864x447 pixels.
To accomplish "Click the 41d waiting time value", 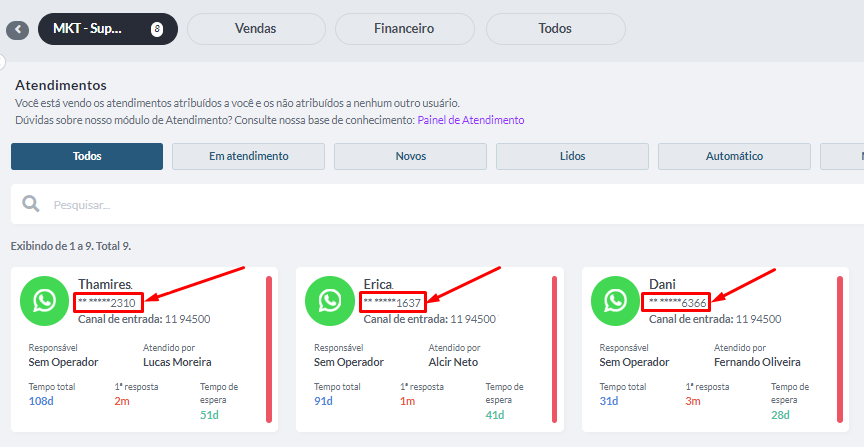I will click(495, 415).
